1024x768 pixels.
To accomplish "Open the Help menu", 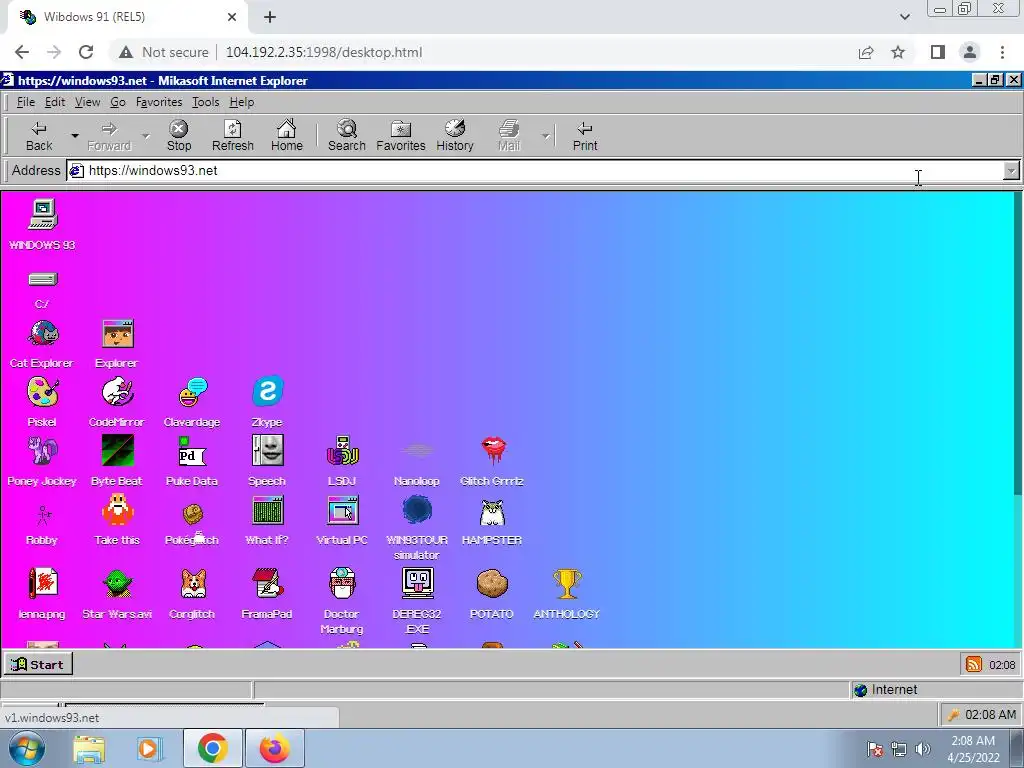I will (242, 103).
